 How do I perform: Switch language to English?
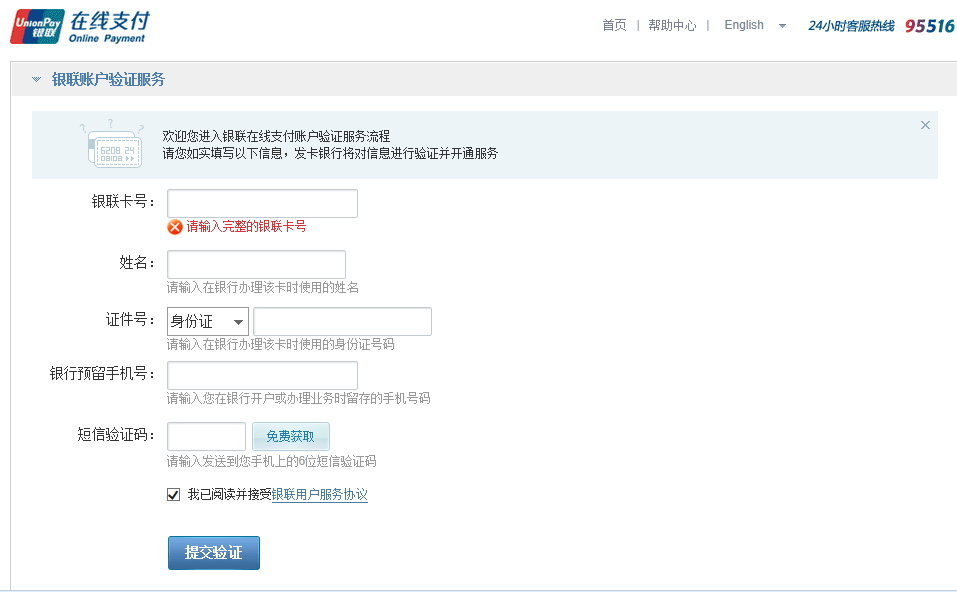pyautogui.click(x=743, y=25)
